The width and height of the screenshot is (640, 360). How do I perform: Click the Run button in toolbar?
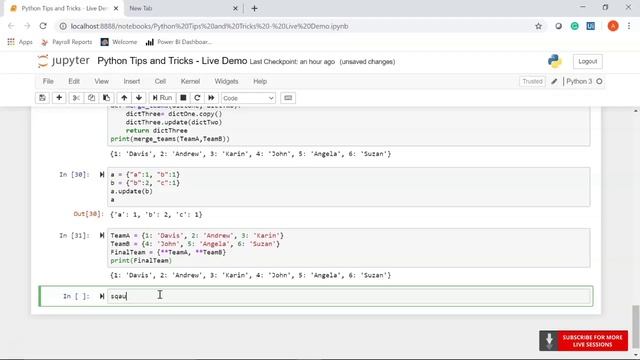click(x=162, y=98)
